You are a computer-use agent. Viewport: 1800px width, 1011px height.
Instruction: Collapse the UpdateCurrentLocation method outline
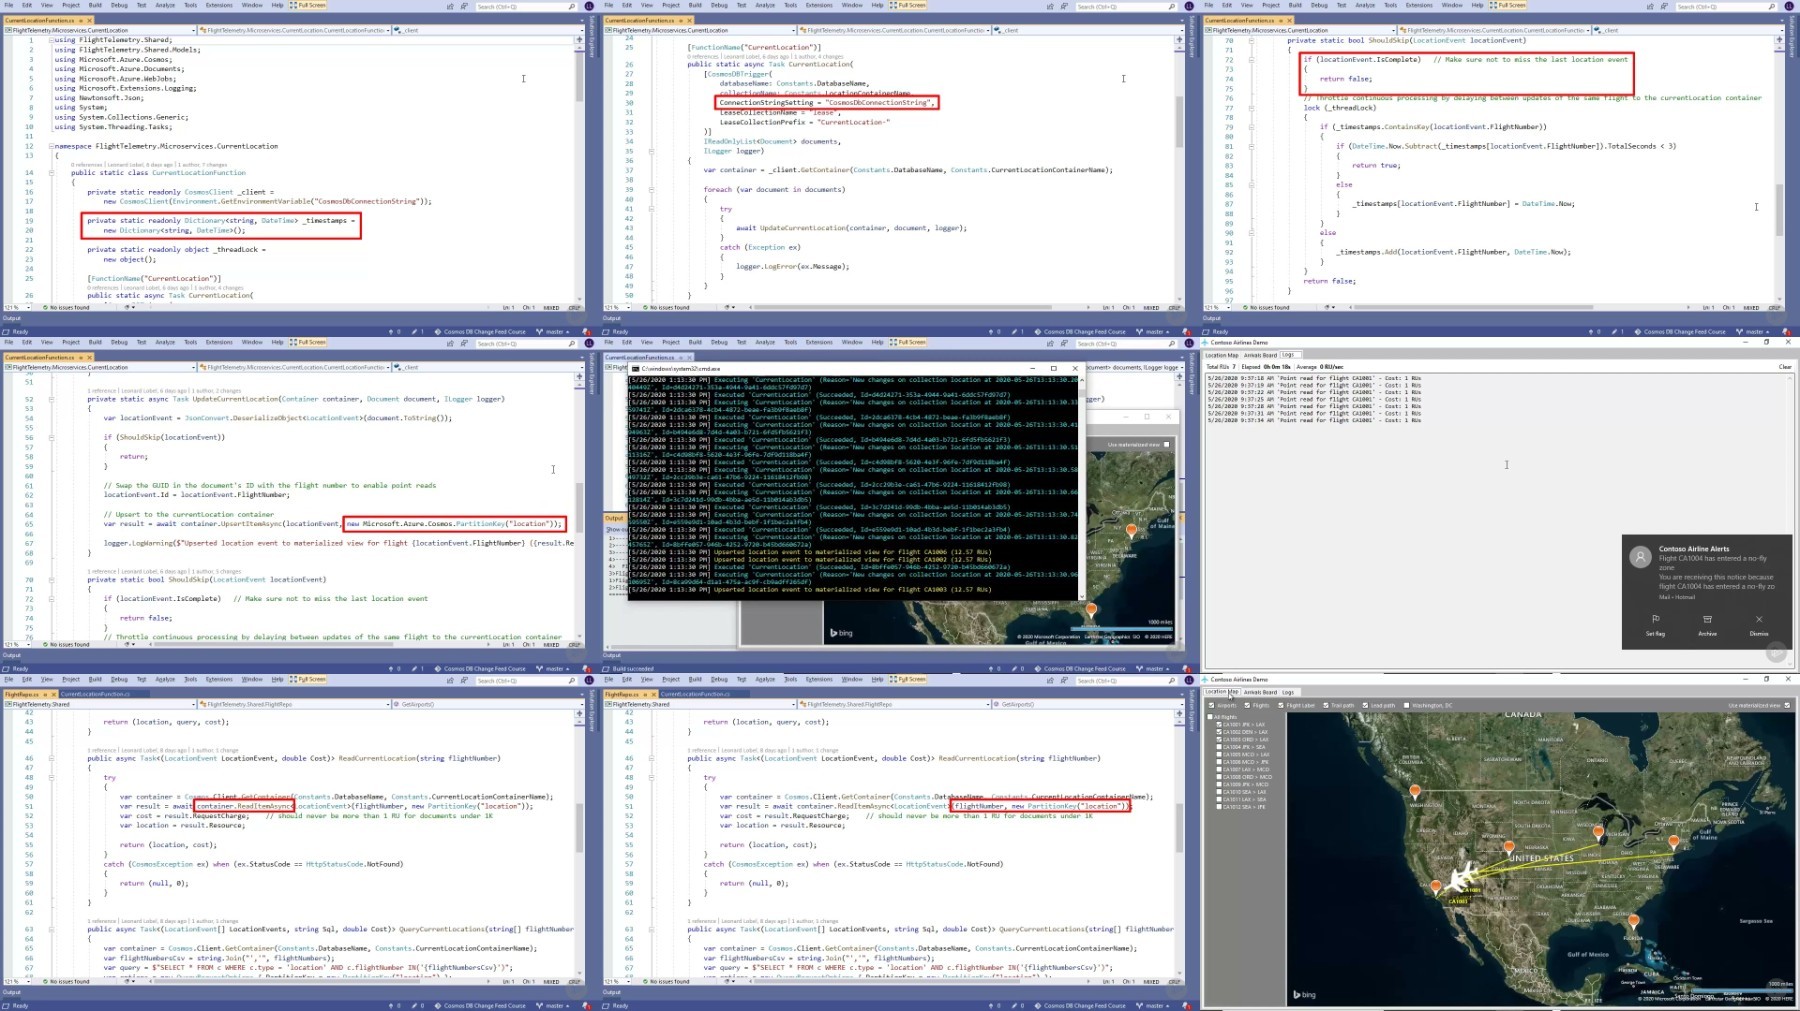pos(51,399)
